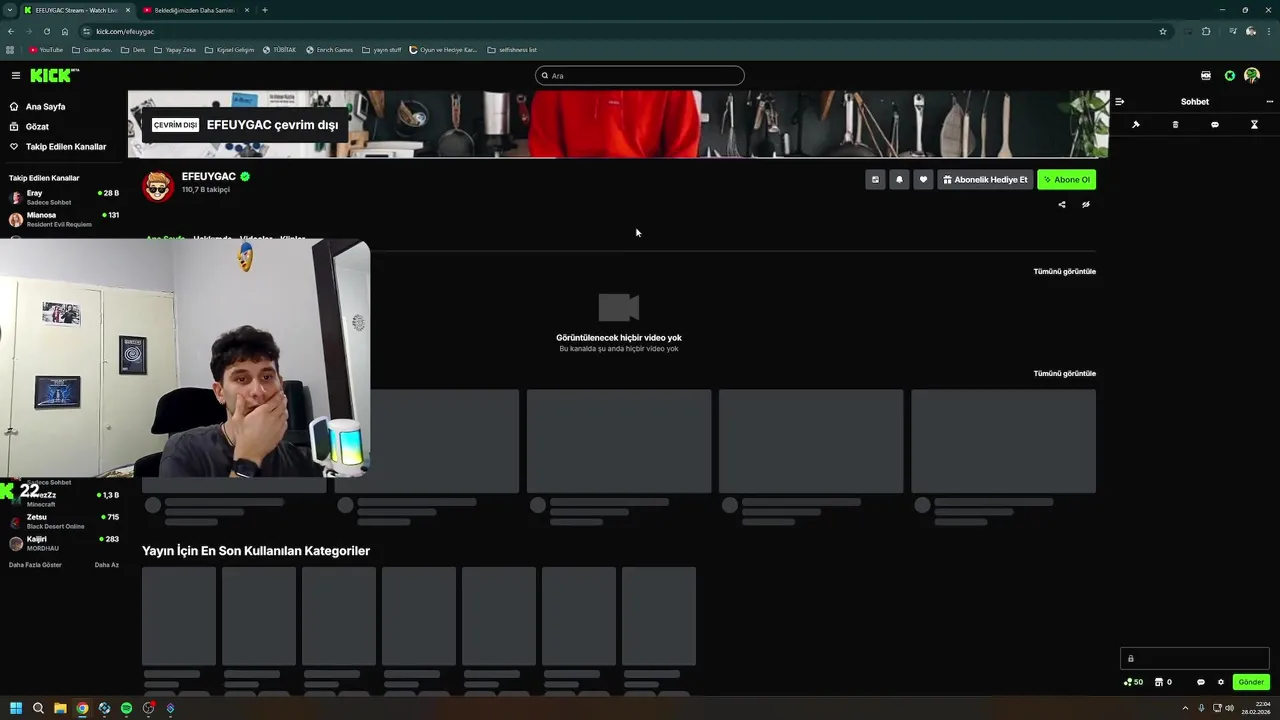1280x720 pixels.
Task: Select the EFEUYGAC Stream browser tab
Action: click(78, 10)
